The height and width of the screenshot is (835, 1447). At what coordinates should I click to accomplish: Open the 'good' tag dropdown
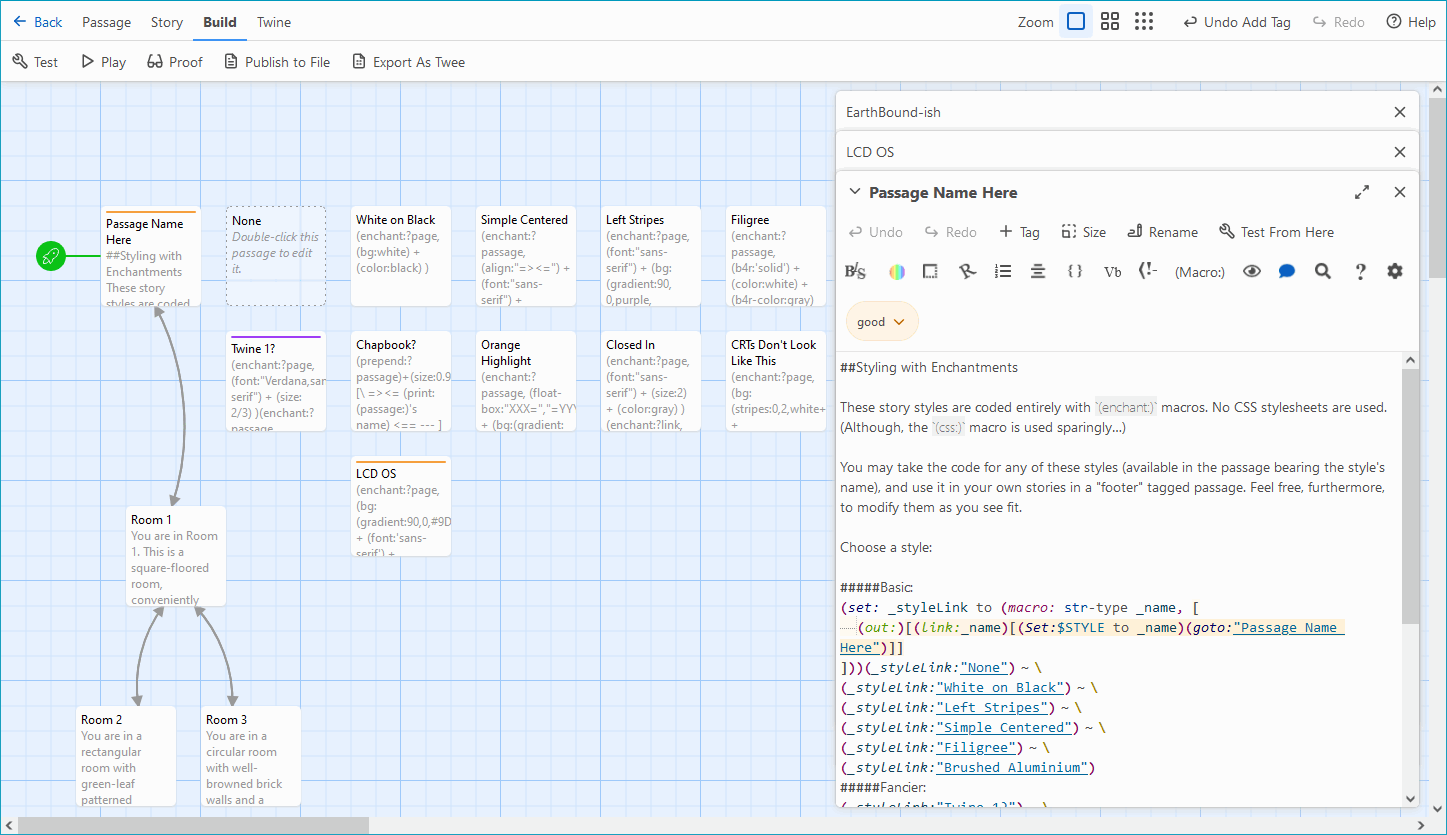click(881, 321)
